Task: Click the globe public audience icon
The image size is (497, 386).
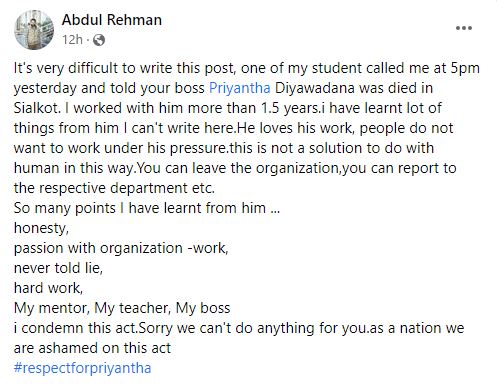Action: [99, 40]
